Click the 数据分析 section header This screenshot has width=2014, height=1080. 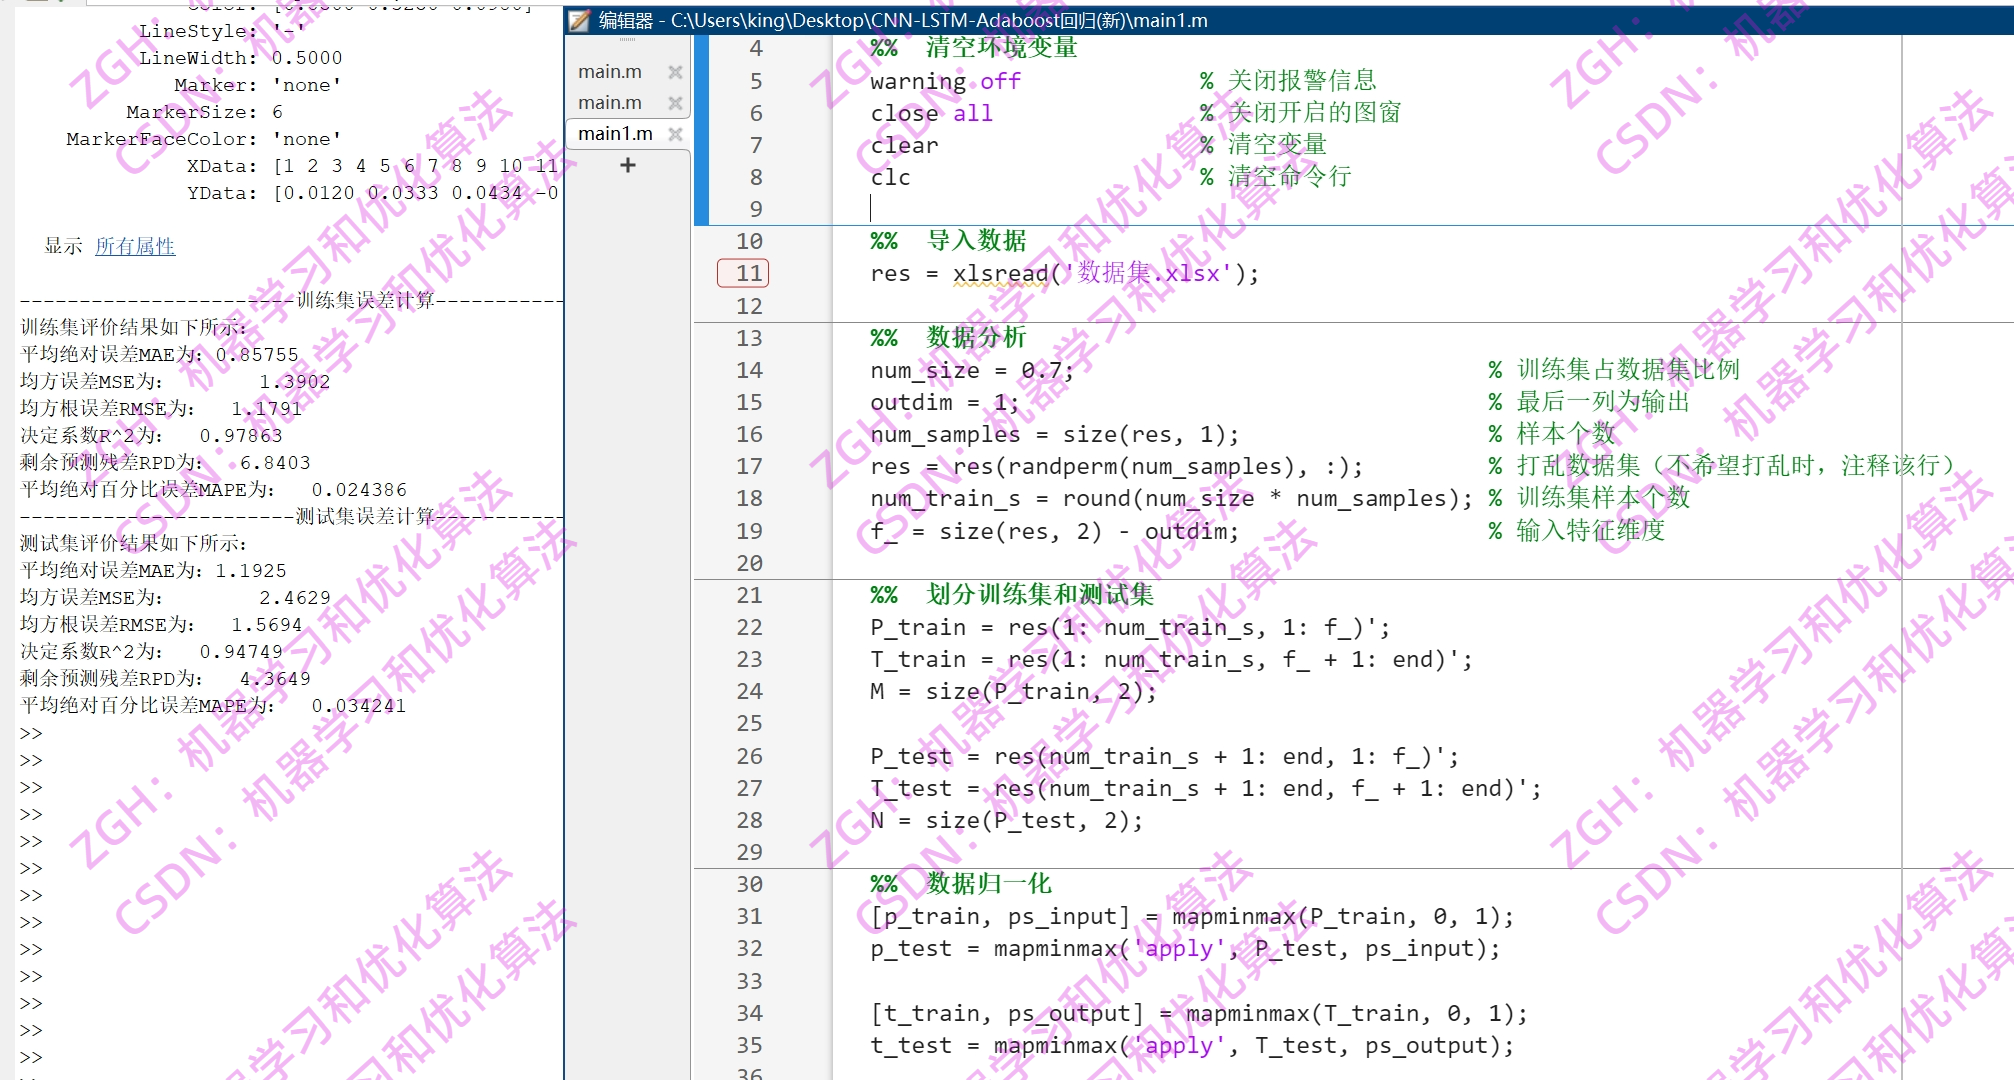[975, 338]
